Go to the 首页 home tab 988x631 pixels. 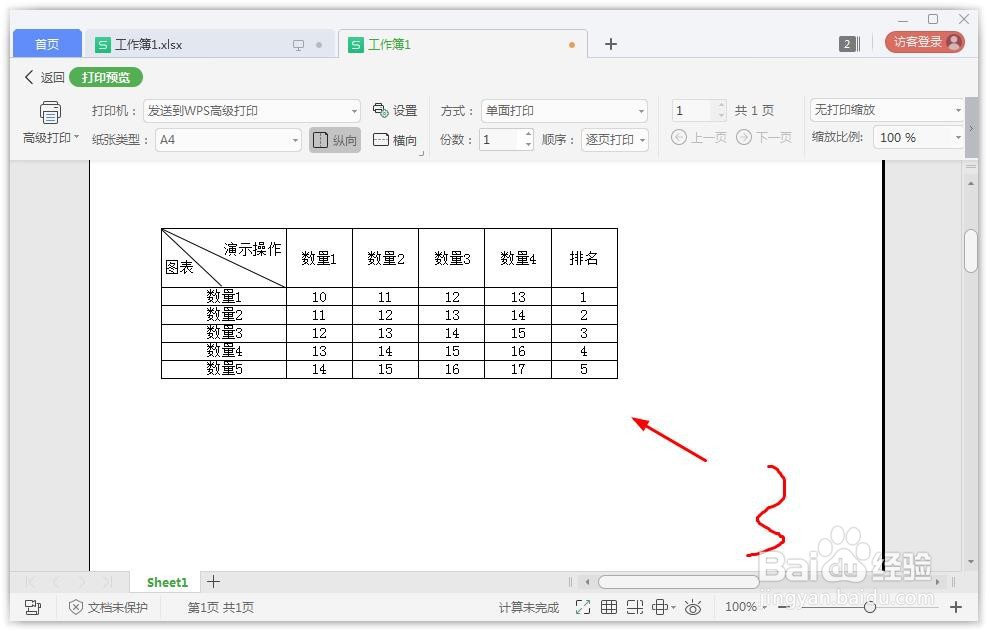45,44
